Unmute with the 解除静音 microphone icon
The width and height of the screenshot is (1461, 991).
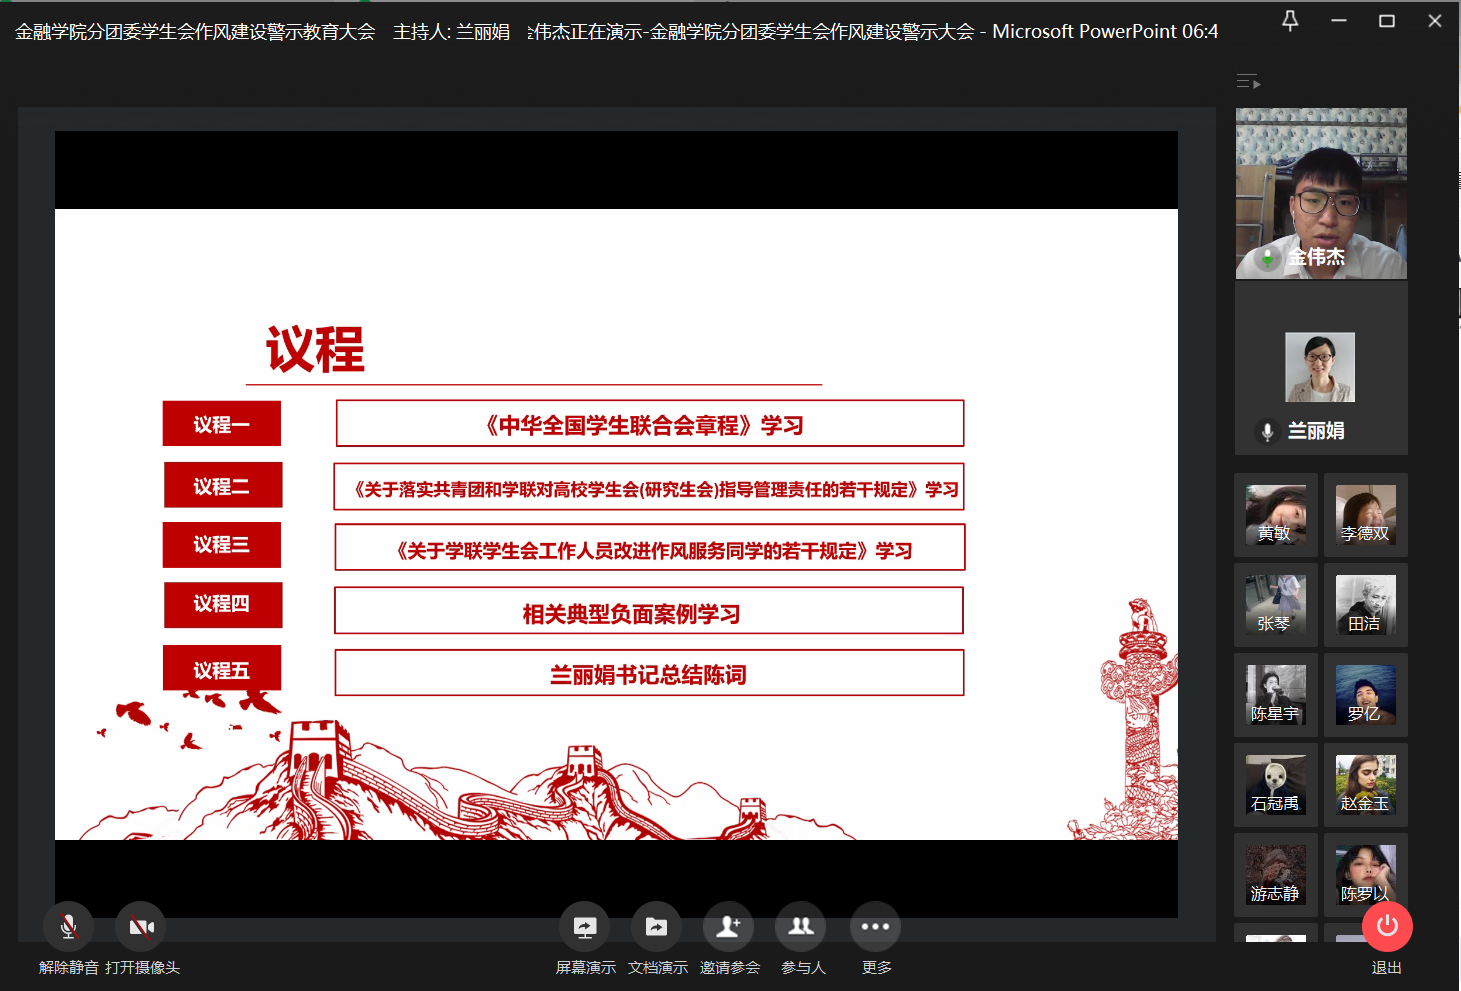tap(68, 927)
